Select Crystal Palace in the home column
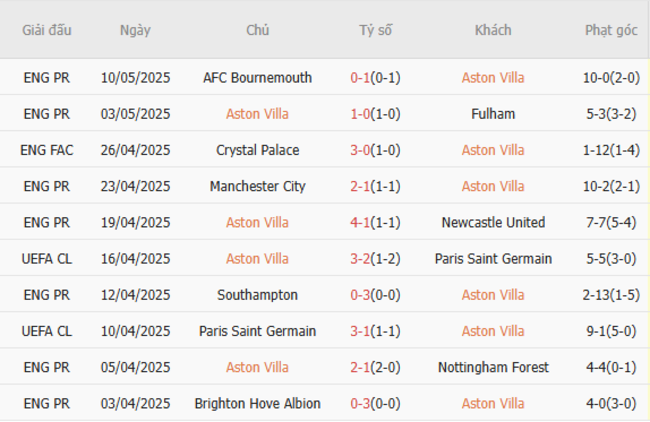 [257, 150]
